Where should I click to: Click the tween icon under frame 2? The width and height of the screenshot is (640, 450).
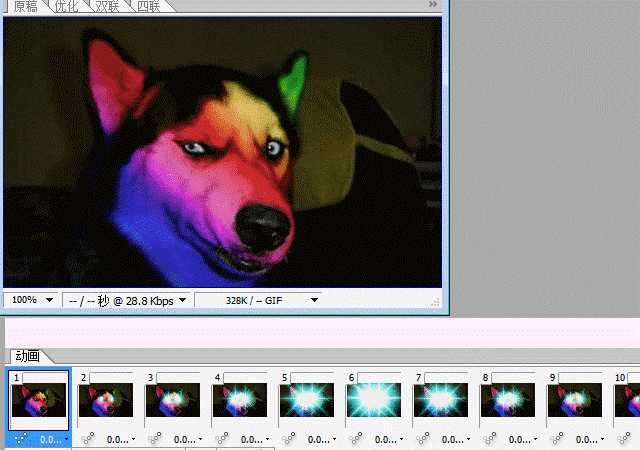[88, 439]
